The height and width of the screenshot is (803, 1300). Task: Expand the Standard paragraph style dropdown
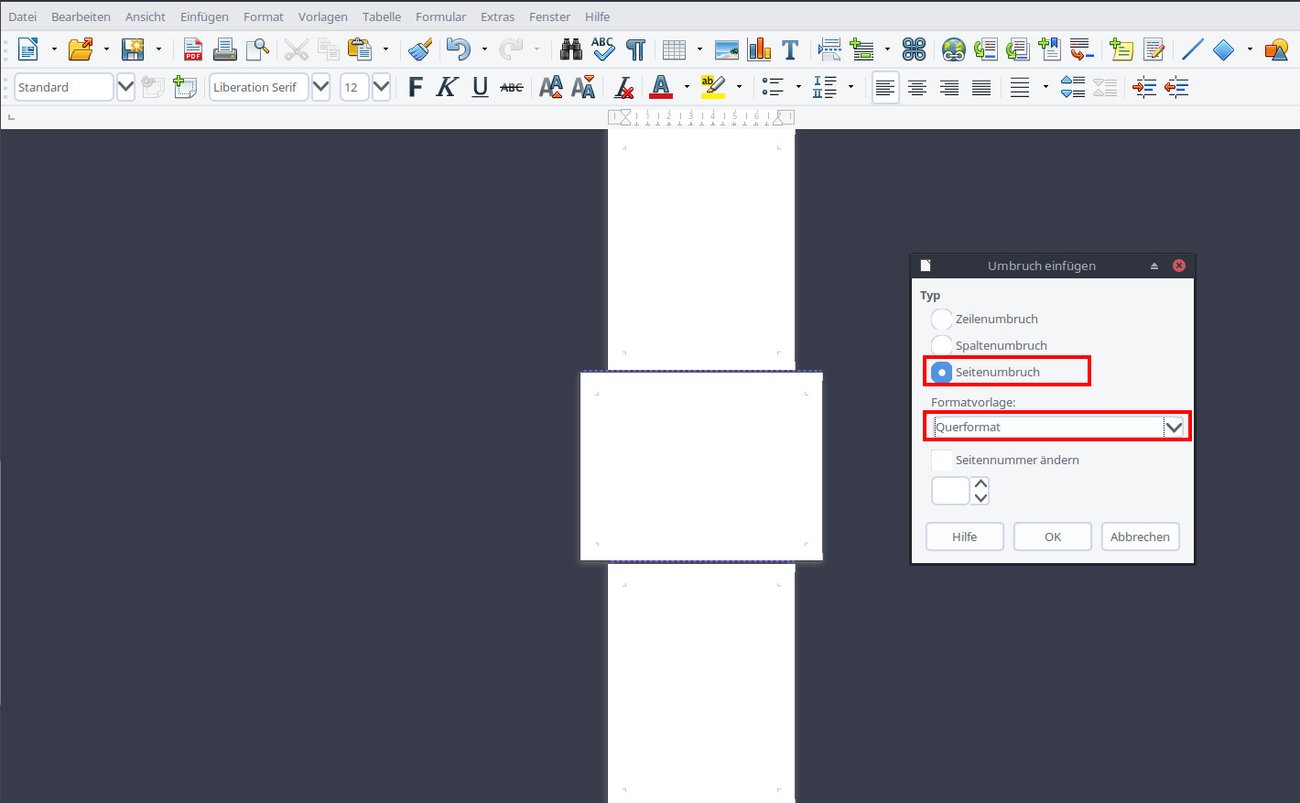click(125, 87)
